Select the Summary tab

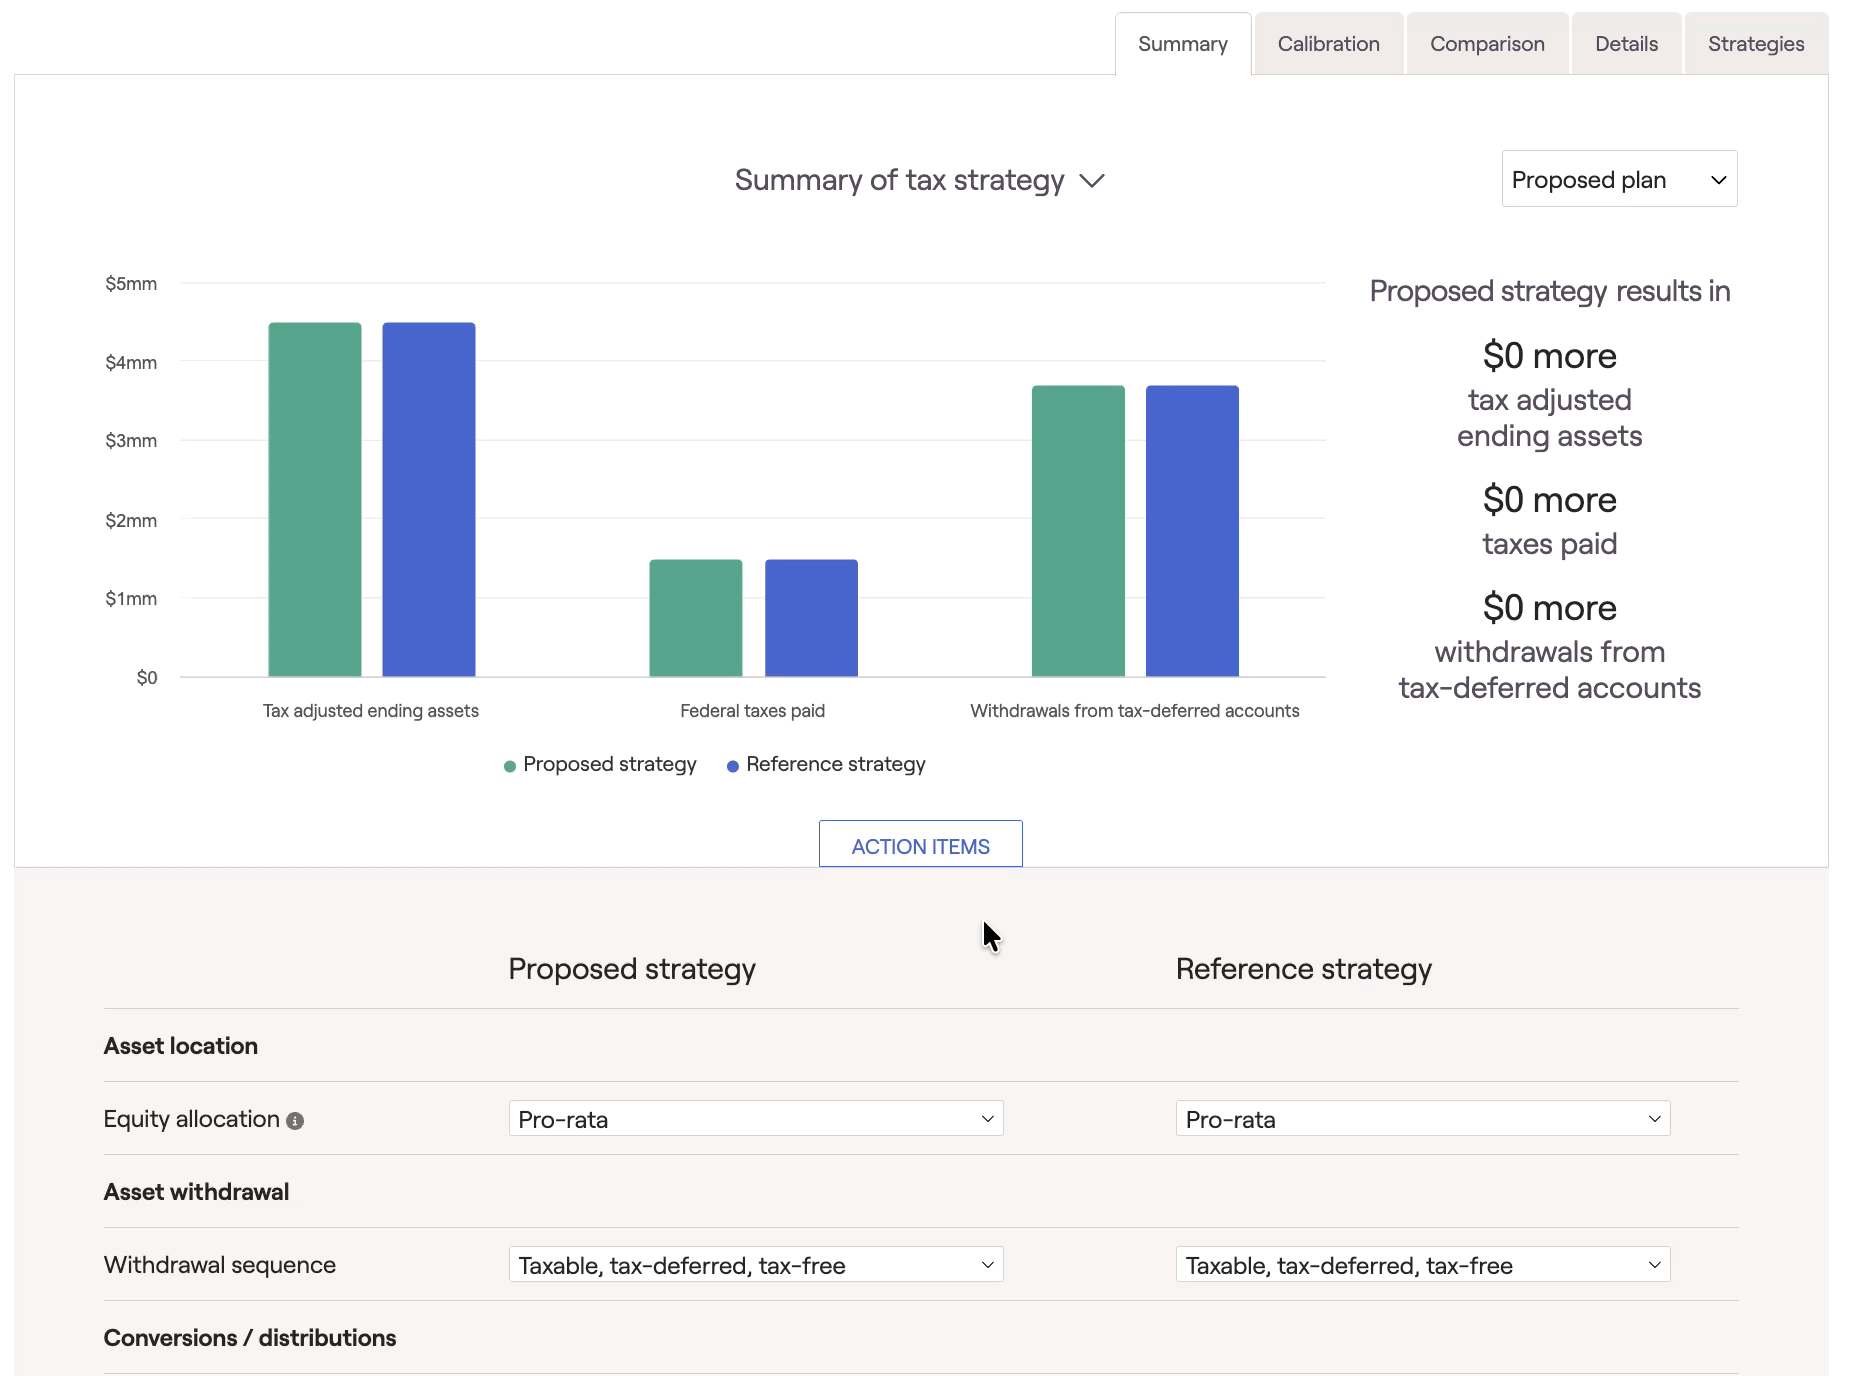[1182, 44]
